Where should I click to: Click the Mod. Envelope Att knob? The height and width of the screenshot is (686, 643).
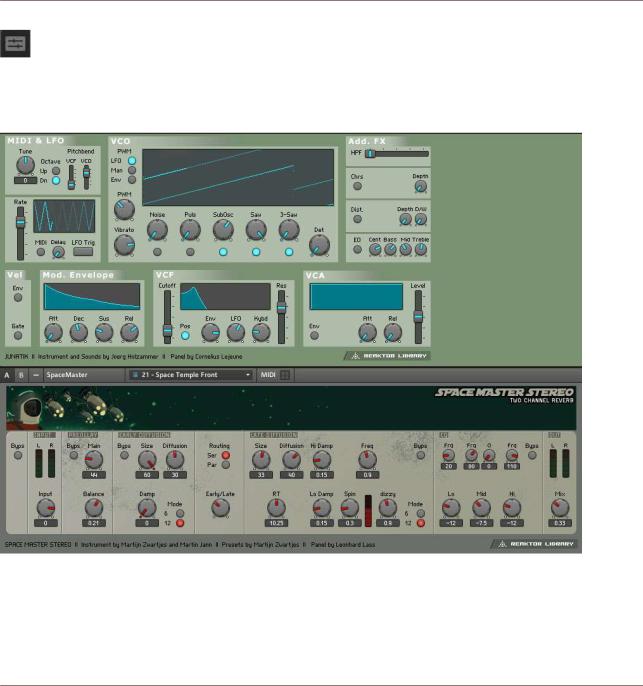53,332
